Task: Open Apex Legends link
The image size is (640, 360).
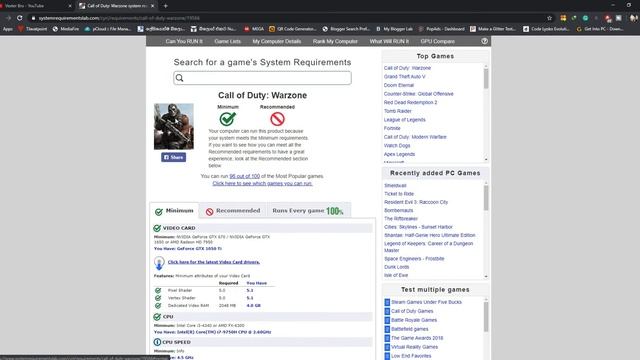Action: coord(399,154)
